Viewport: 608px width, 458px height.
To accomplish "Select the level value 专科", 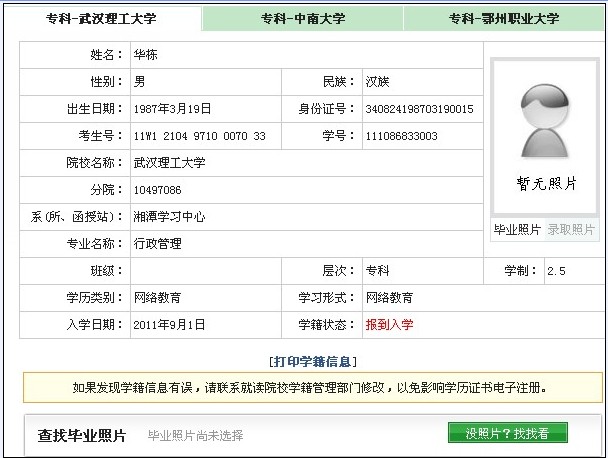I will (x=377, y=271).
